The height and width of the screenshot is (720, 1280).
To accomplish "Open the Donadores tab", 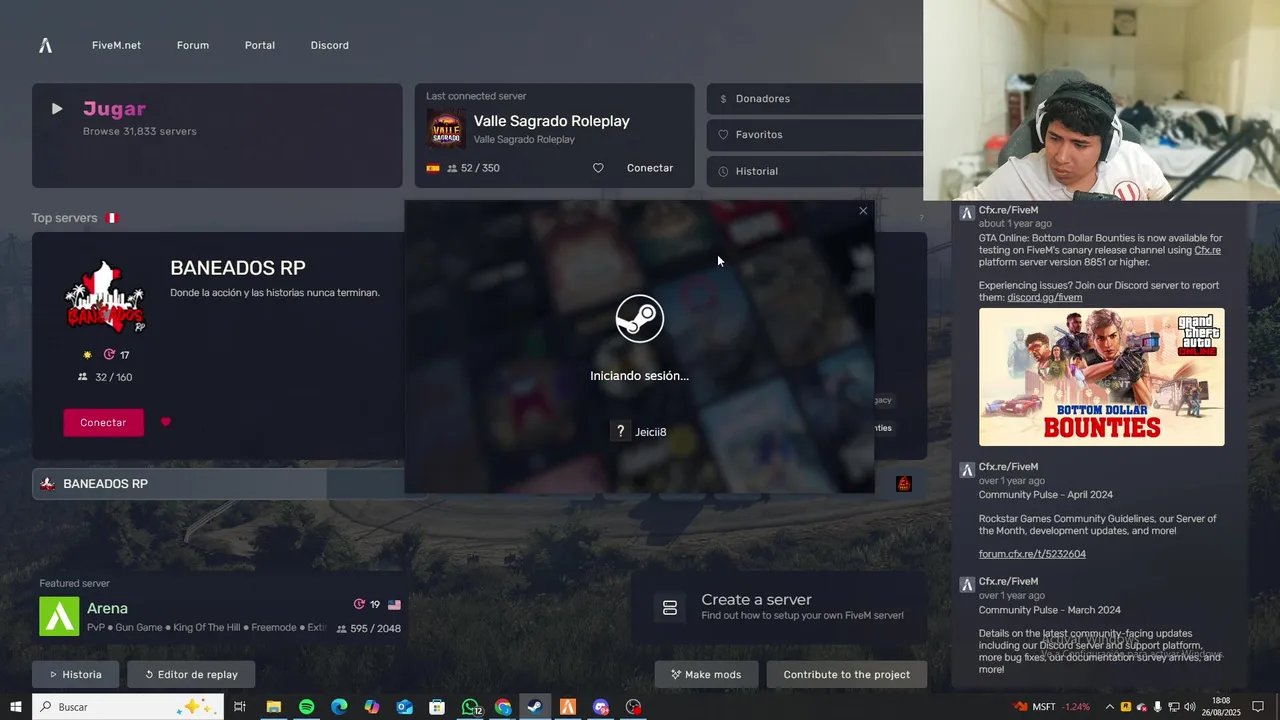I will pyautogui.click(x=815, y=99).
